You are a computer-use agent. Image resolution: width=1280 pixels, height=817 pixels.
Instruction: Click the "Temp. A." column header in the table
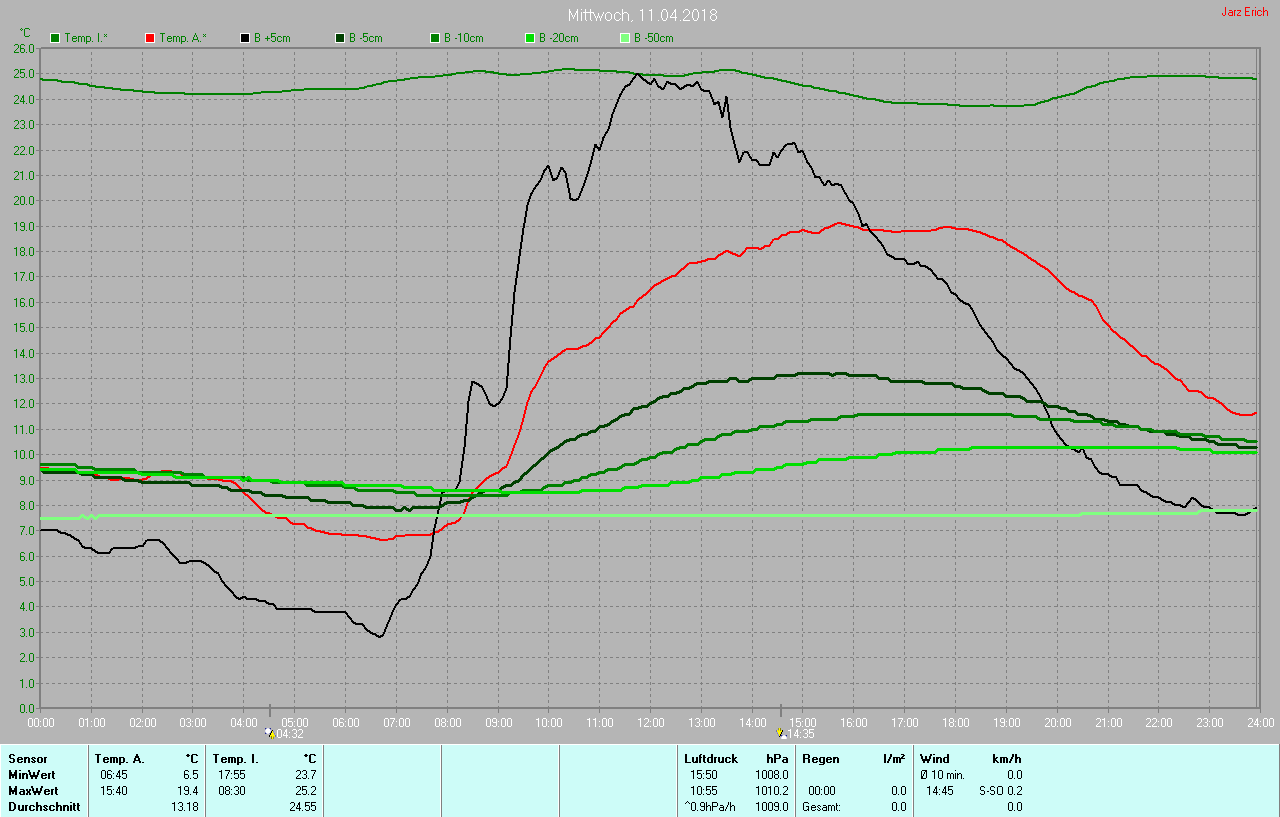tap(119, 759)
